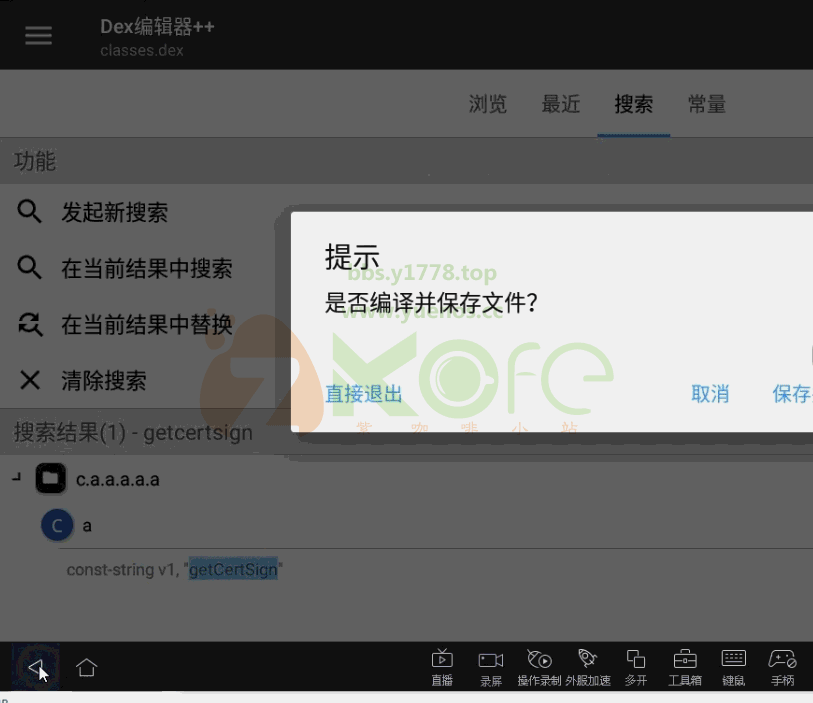Switch to the 常量 constants tab
This screenshot has height=703, width=813.
(x=706, y=104)
